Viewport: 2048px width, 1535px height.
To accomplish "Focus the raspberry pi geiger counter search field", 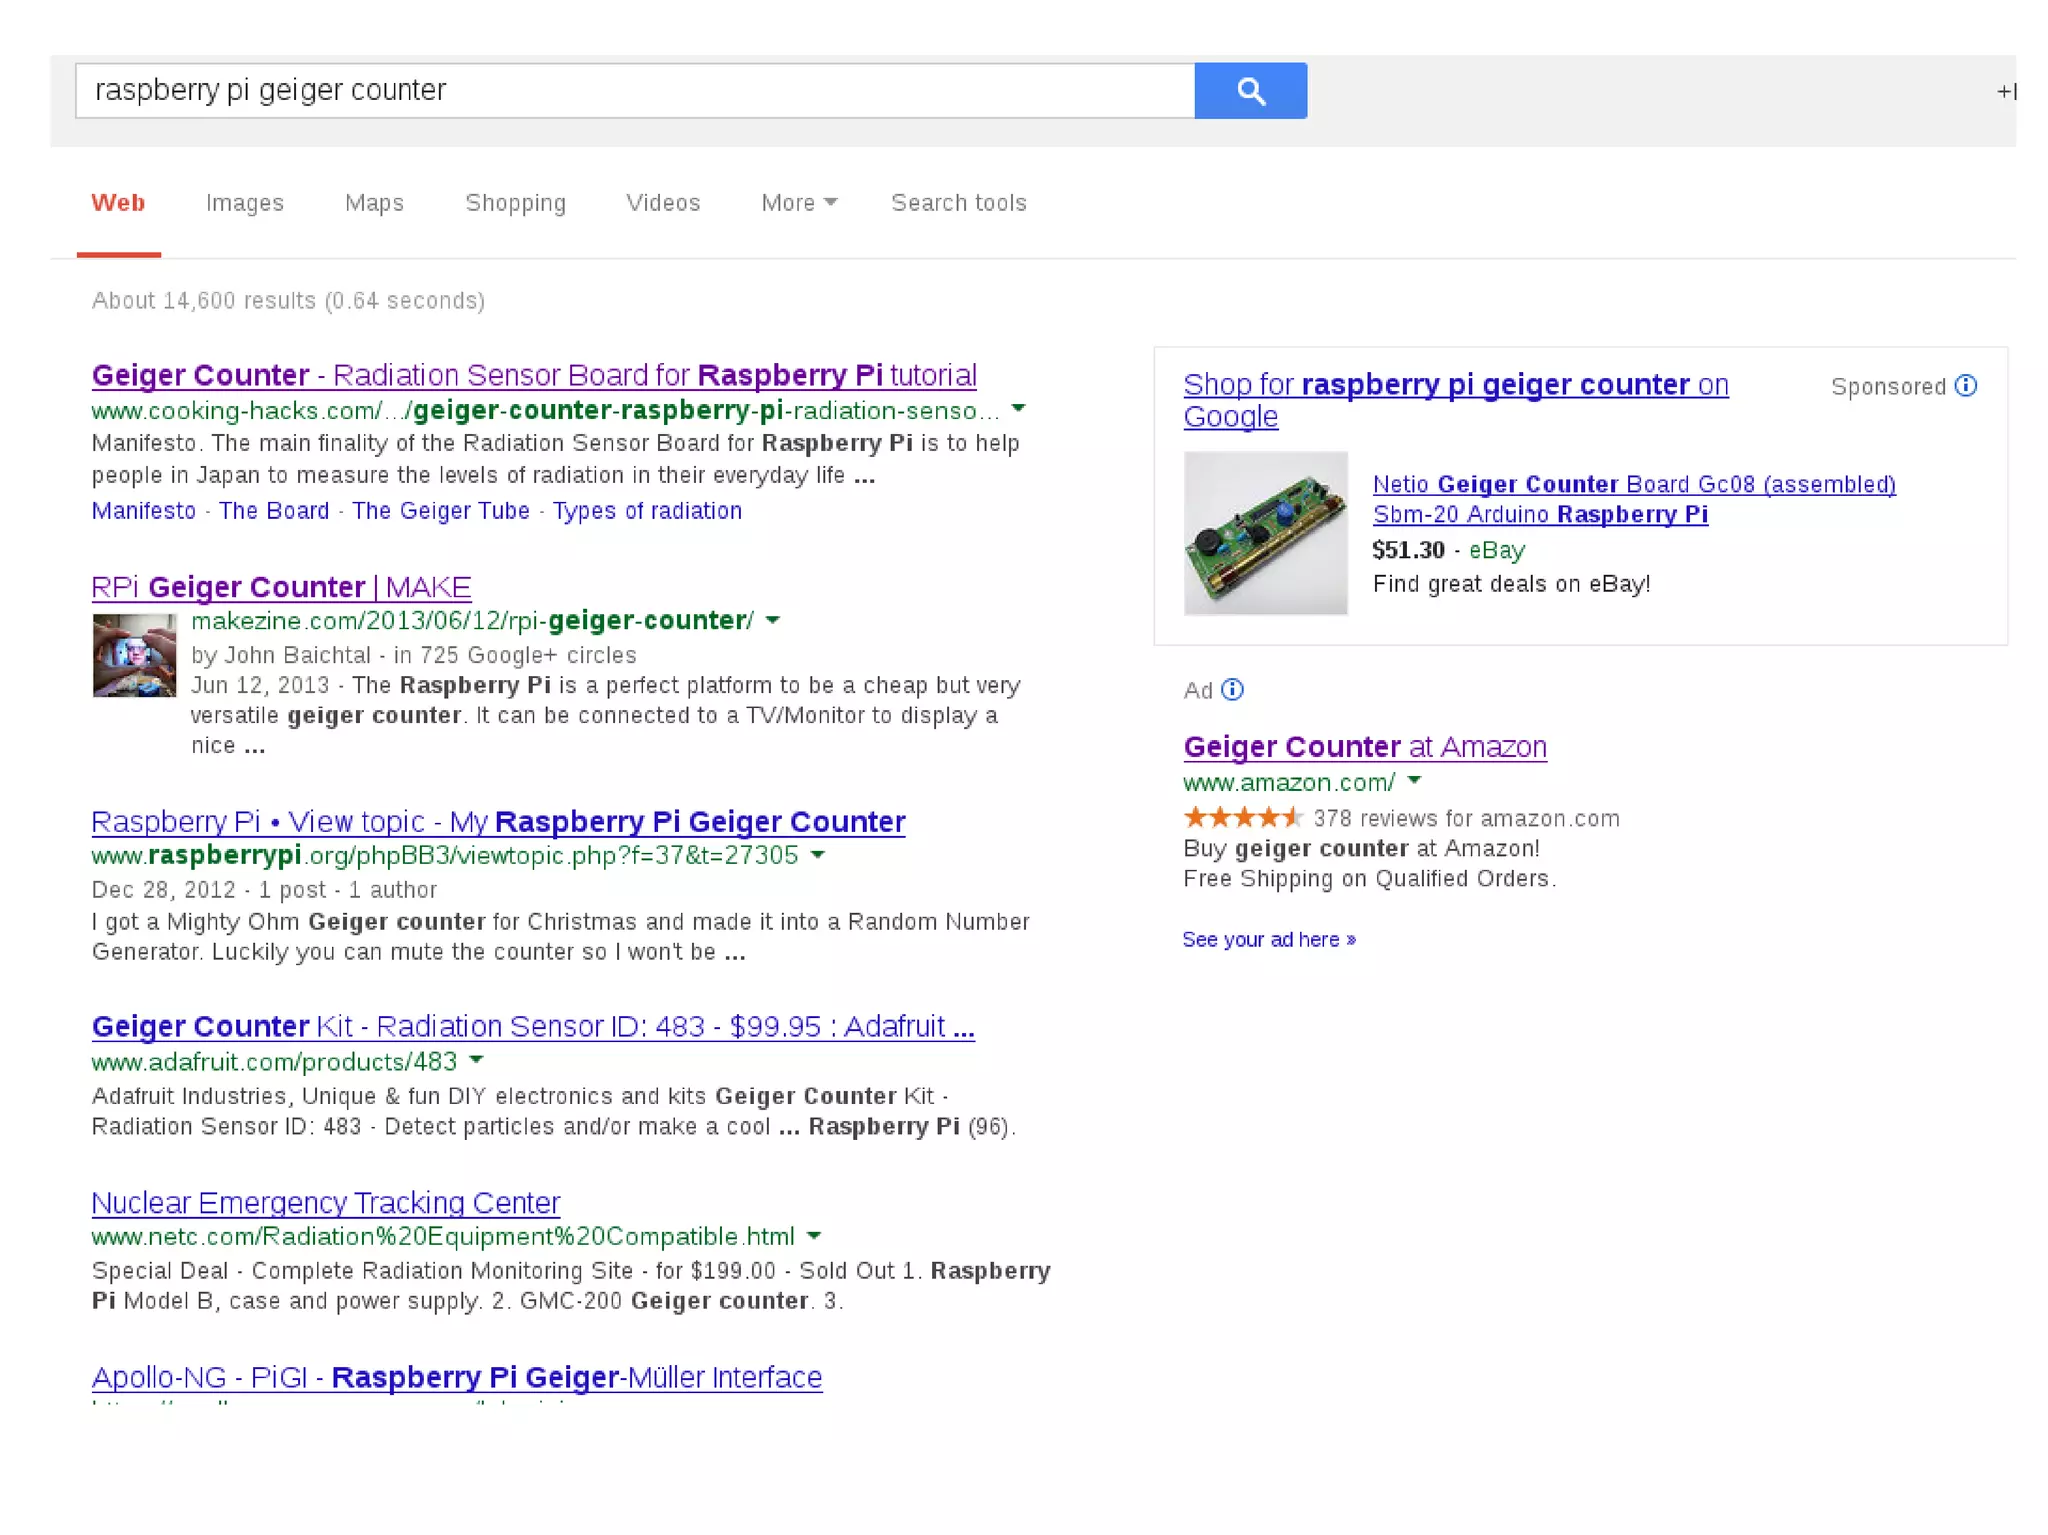I will [x=635, y=91].
